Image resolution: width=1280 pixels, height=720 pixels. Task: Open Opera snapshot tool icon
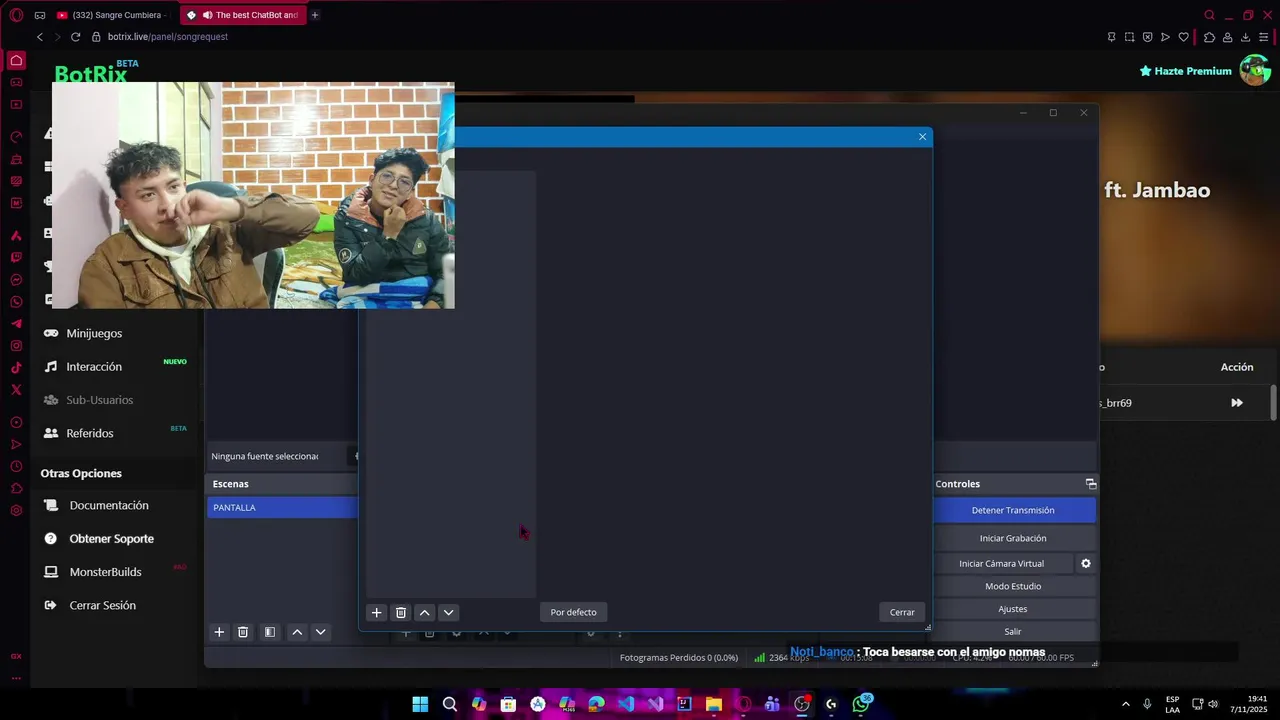coord(1130,37)
